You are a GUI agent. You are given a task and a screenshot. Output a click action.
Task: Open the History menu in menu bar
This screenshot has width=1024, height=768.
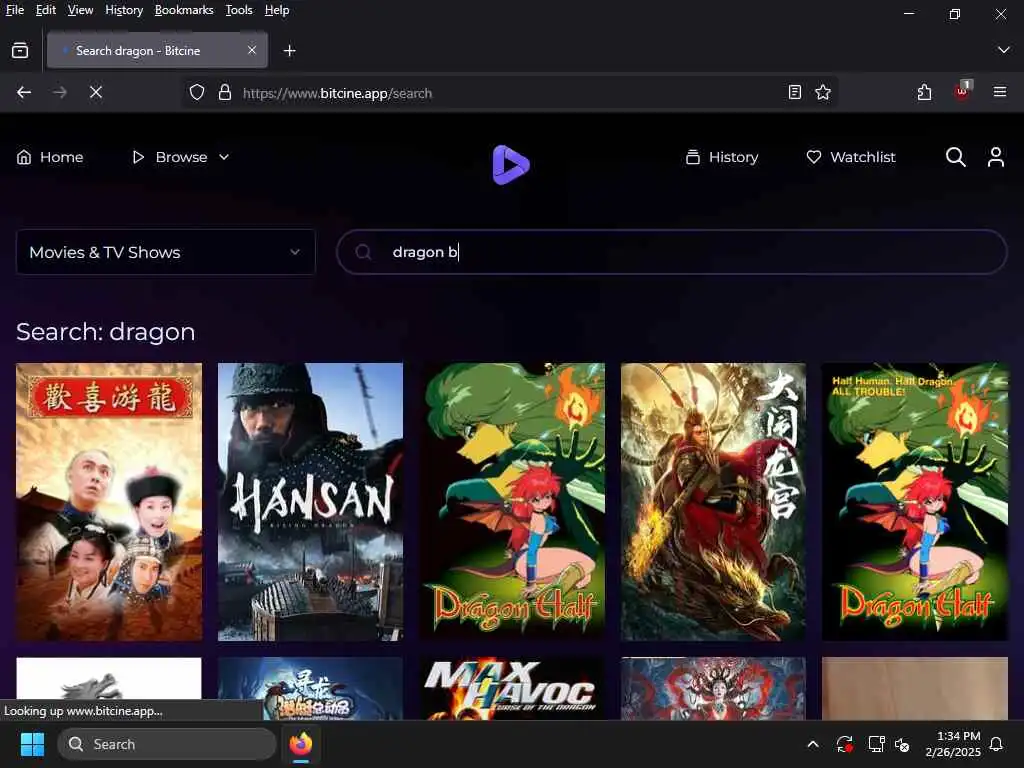(x=124, y=10)
